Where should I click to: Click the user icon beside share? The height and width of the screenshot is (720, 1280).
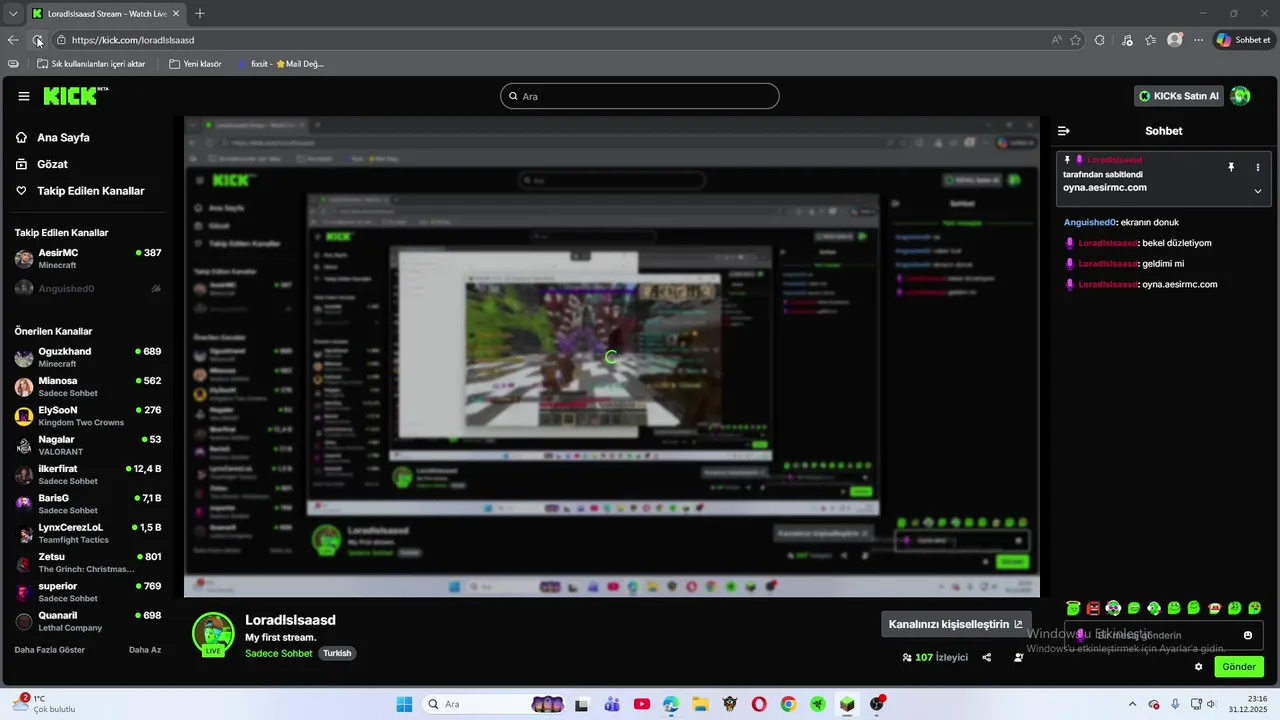(x=1018, y=658)
